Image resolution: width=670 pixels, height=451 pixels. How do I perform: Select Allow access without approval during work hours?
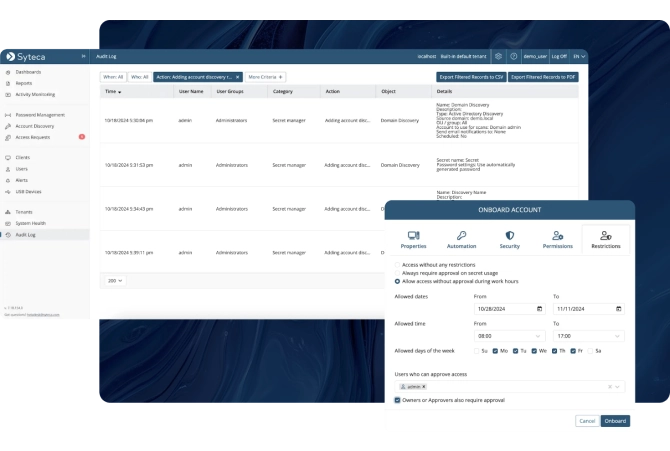coord(397,281)
